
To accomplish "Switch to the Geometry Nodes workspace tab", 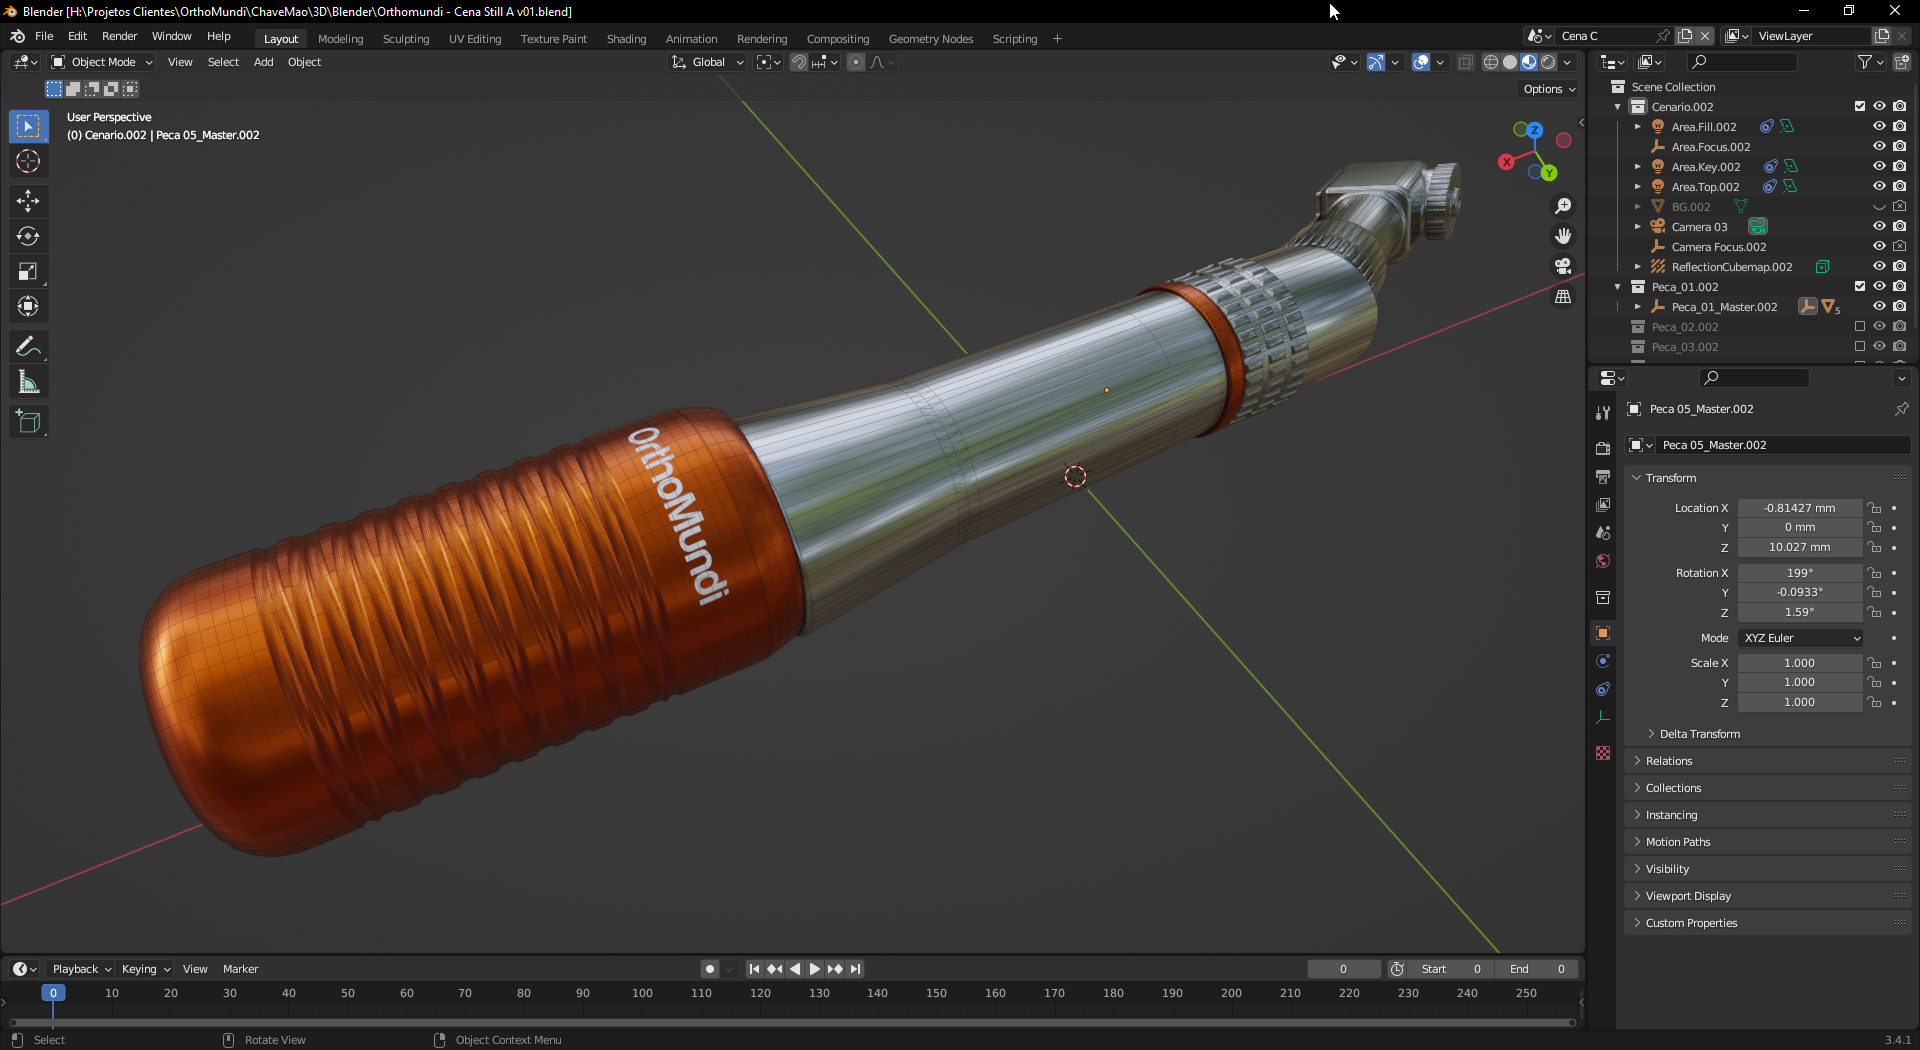I will pos(930,39).
